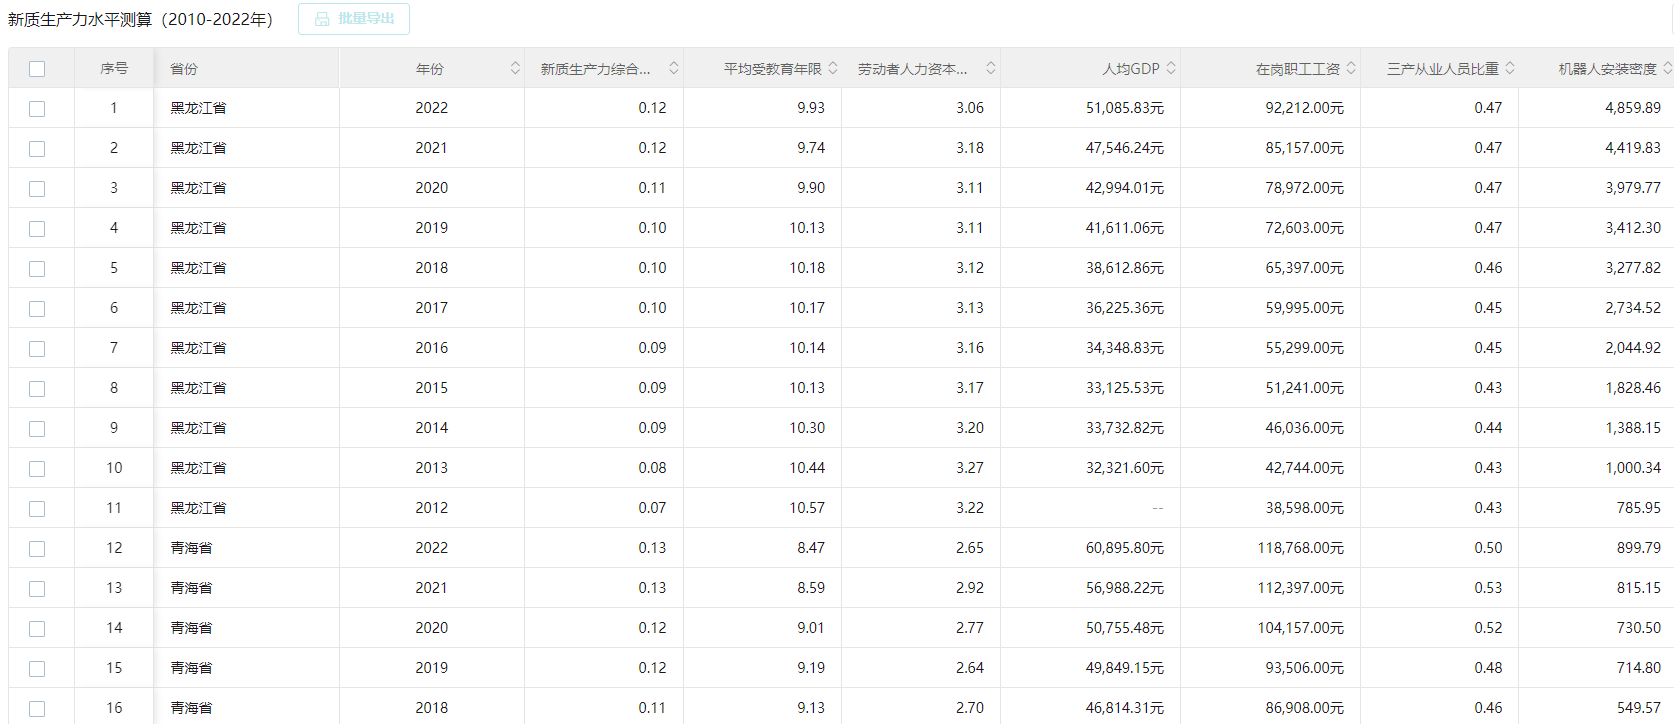Screen dimensions: 1674x724
Task: Select 黑龙江省 cell in row 1
Action: (x=198, y=108)
